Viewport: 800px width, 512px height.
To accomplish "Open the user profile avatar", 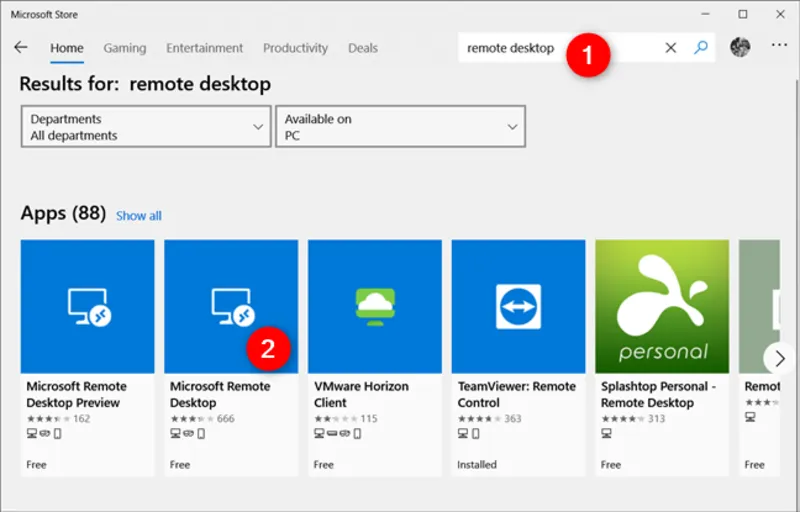I will (740, 47).
